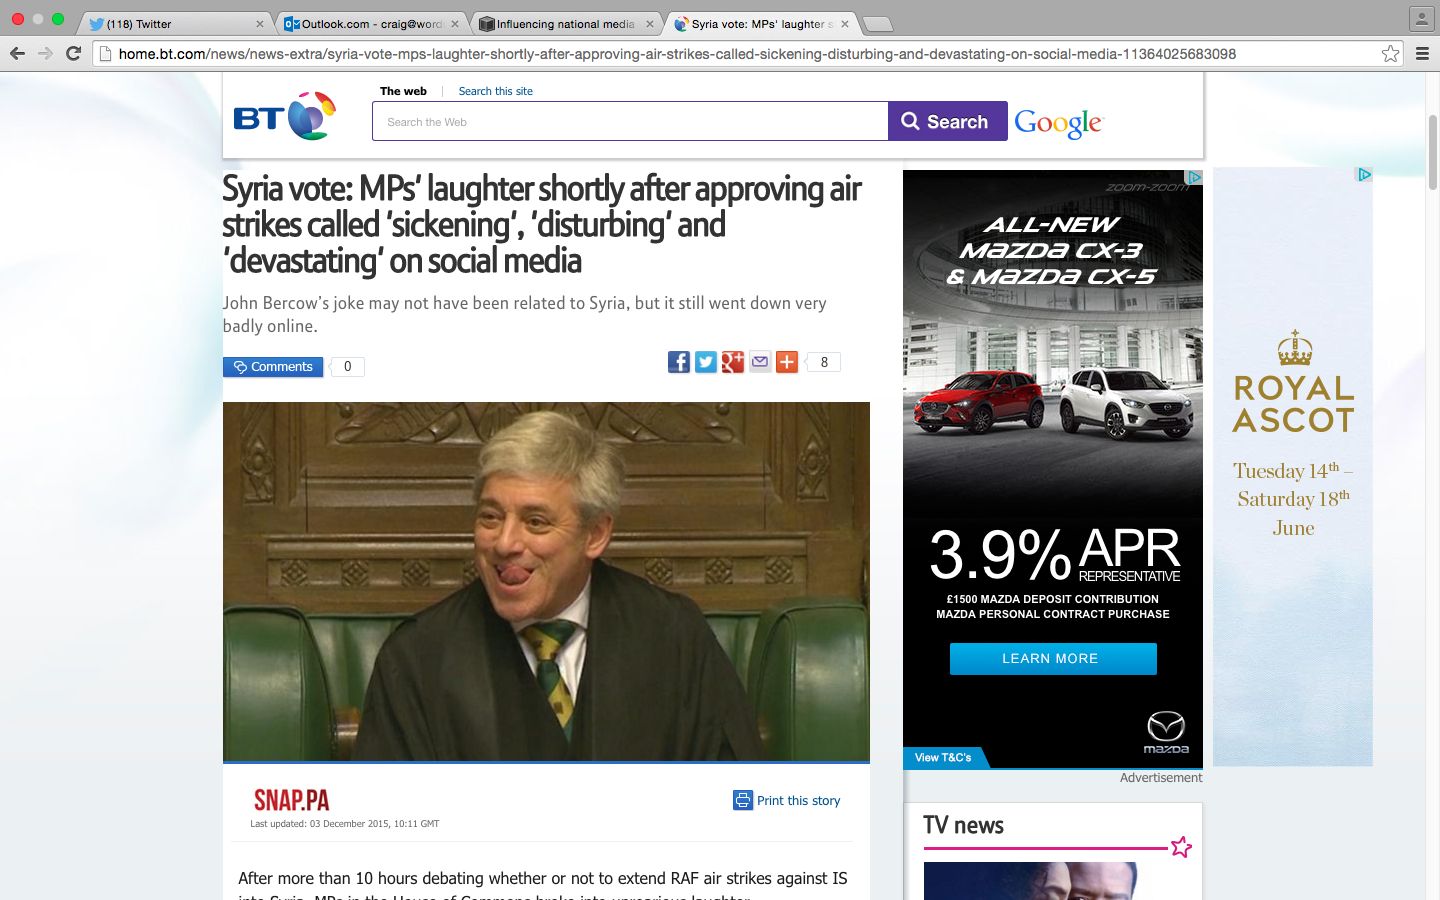The width and height of the screenshot is (1440, 900).
Task: Bookmark this page with the star icon
Action: point(1391,54)
